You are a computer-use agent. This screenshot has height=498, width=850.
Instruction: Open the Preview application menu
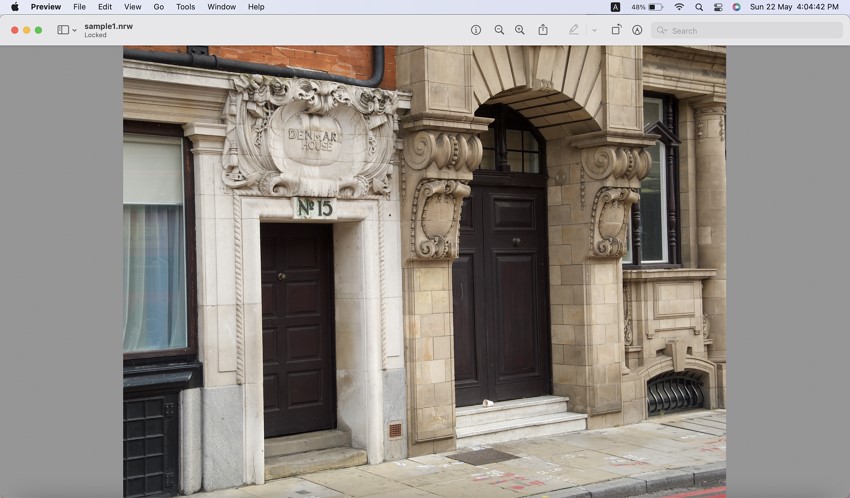tap(46, 7)
